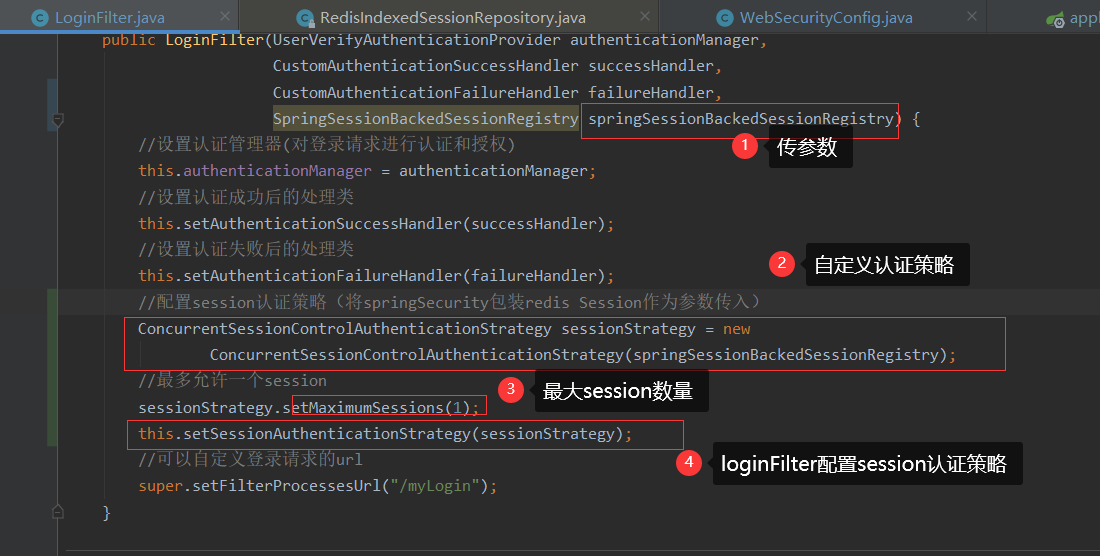Click the 'new' keyword
Image resolution: width=1100 pixels, height=556 pixels.
tap(737, 329)
